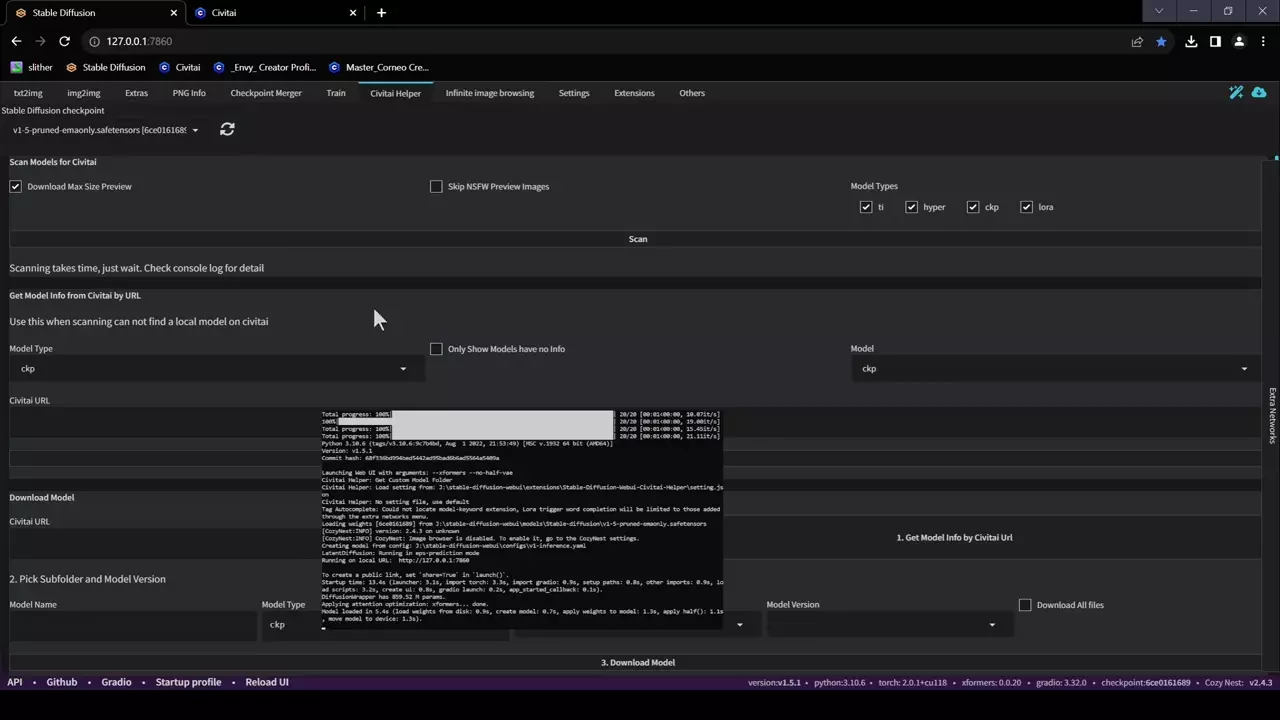Open the Stable Diffusion checkpoint dropdown

pos(105,130)
